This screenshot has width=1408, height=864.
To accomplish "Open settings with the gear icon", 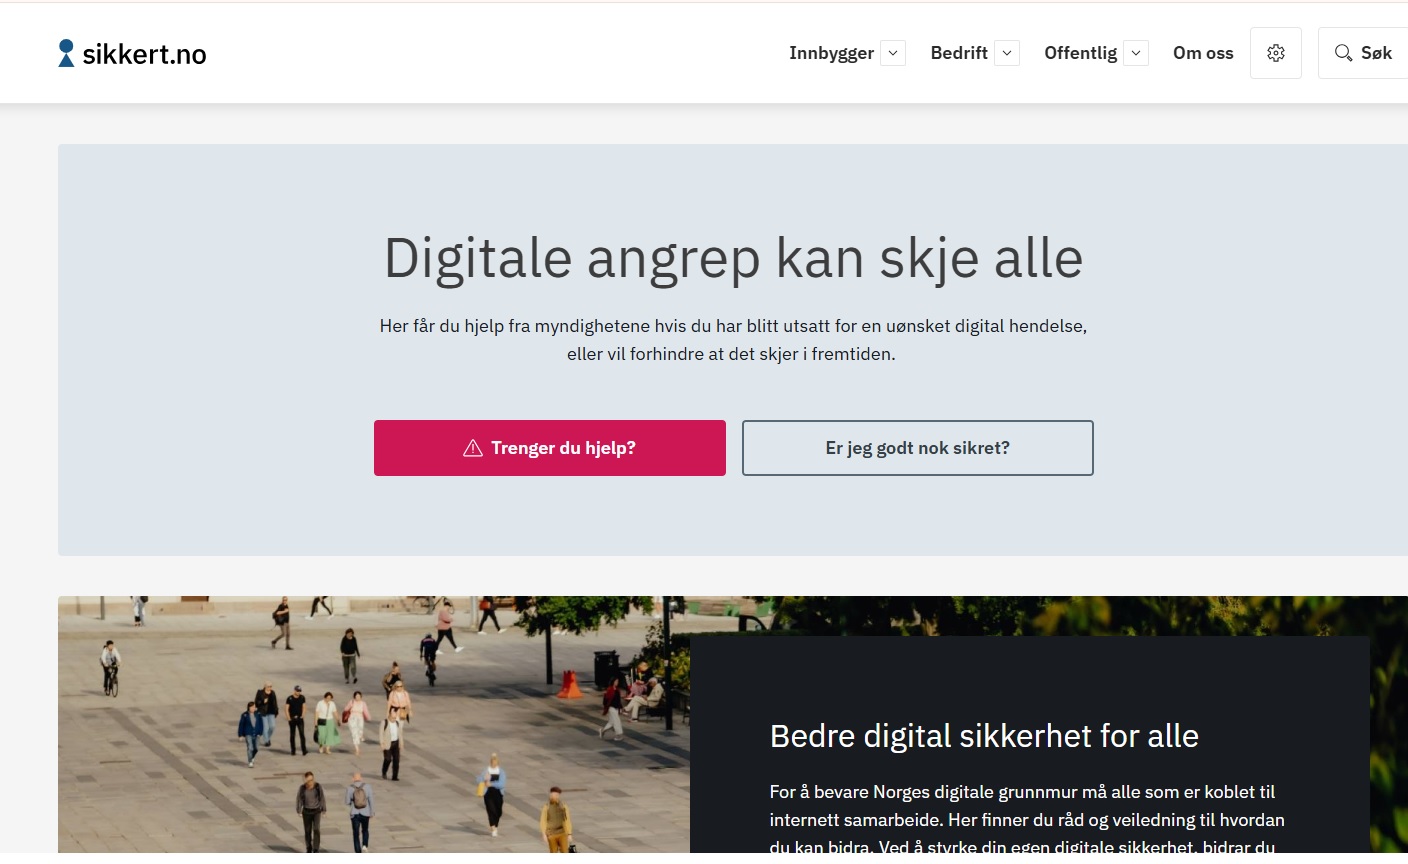I will tap(1276, 53).
